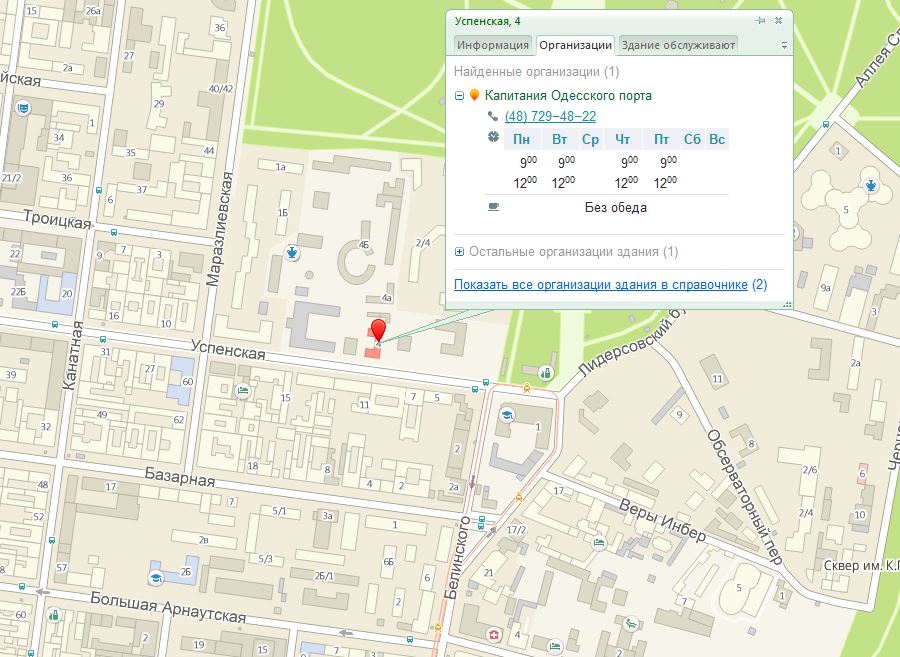Click the fountain icon near building 4Б

293,252
